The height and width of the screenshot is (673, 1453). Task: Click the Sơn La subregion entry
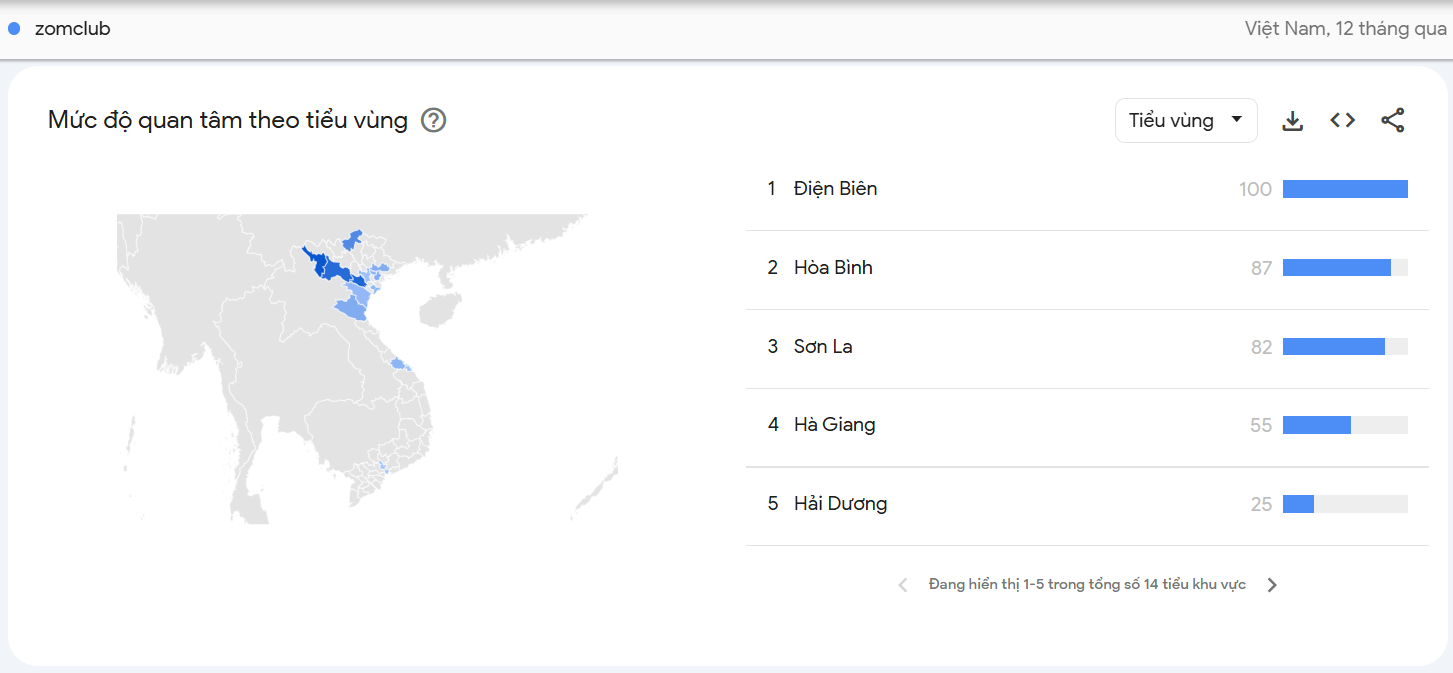point(823,347)
